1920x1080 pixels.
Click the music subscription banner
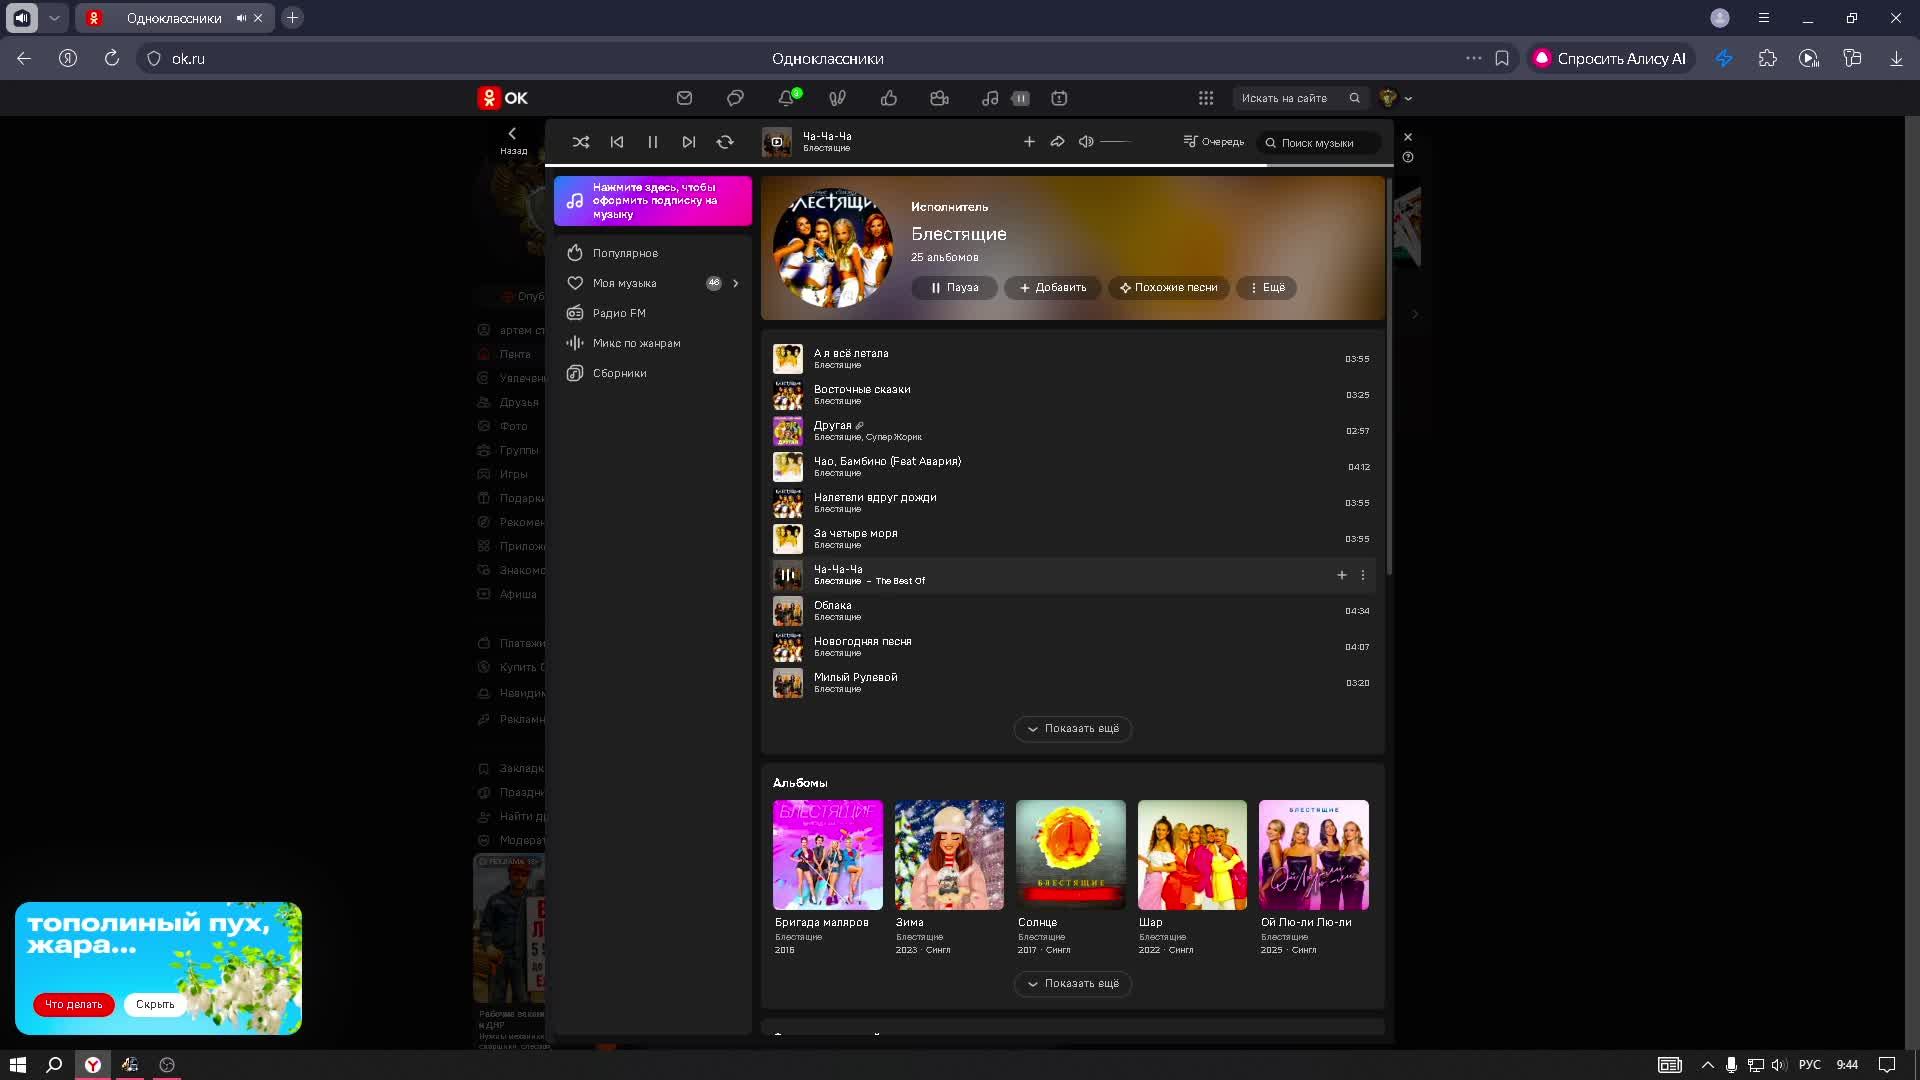[653, 201]
